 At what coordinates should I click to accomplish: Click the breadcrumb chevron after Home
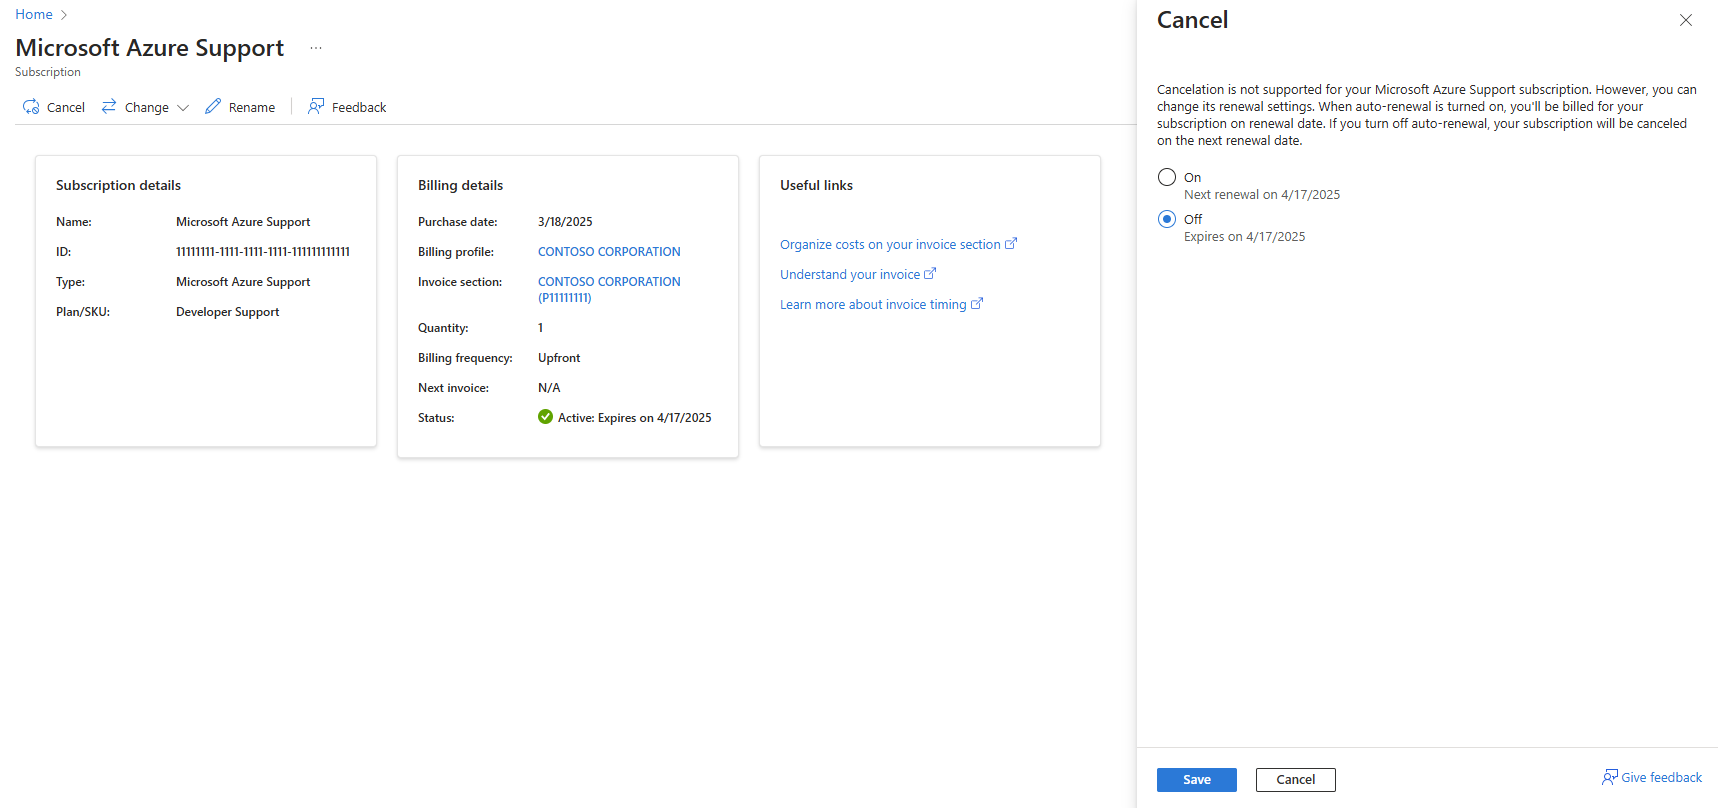pyautogui.click(x=64, y=15)
